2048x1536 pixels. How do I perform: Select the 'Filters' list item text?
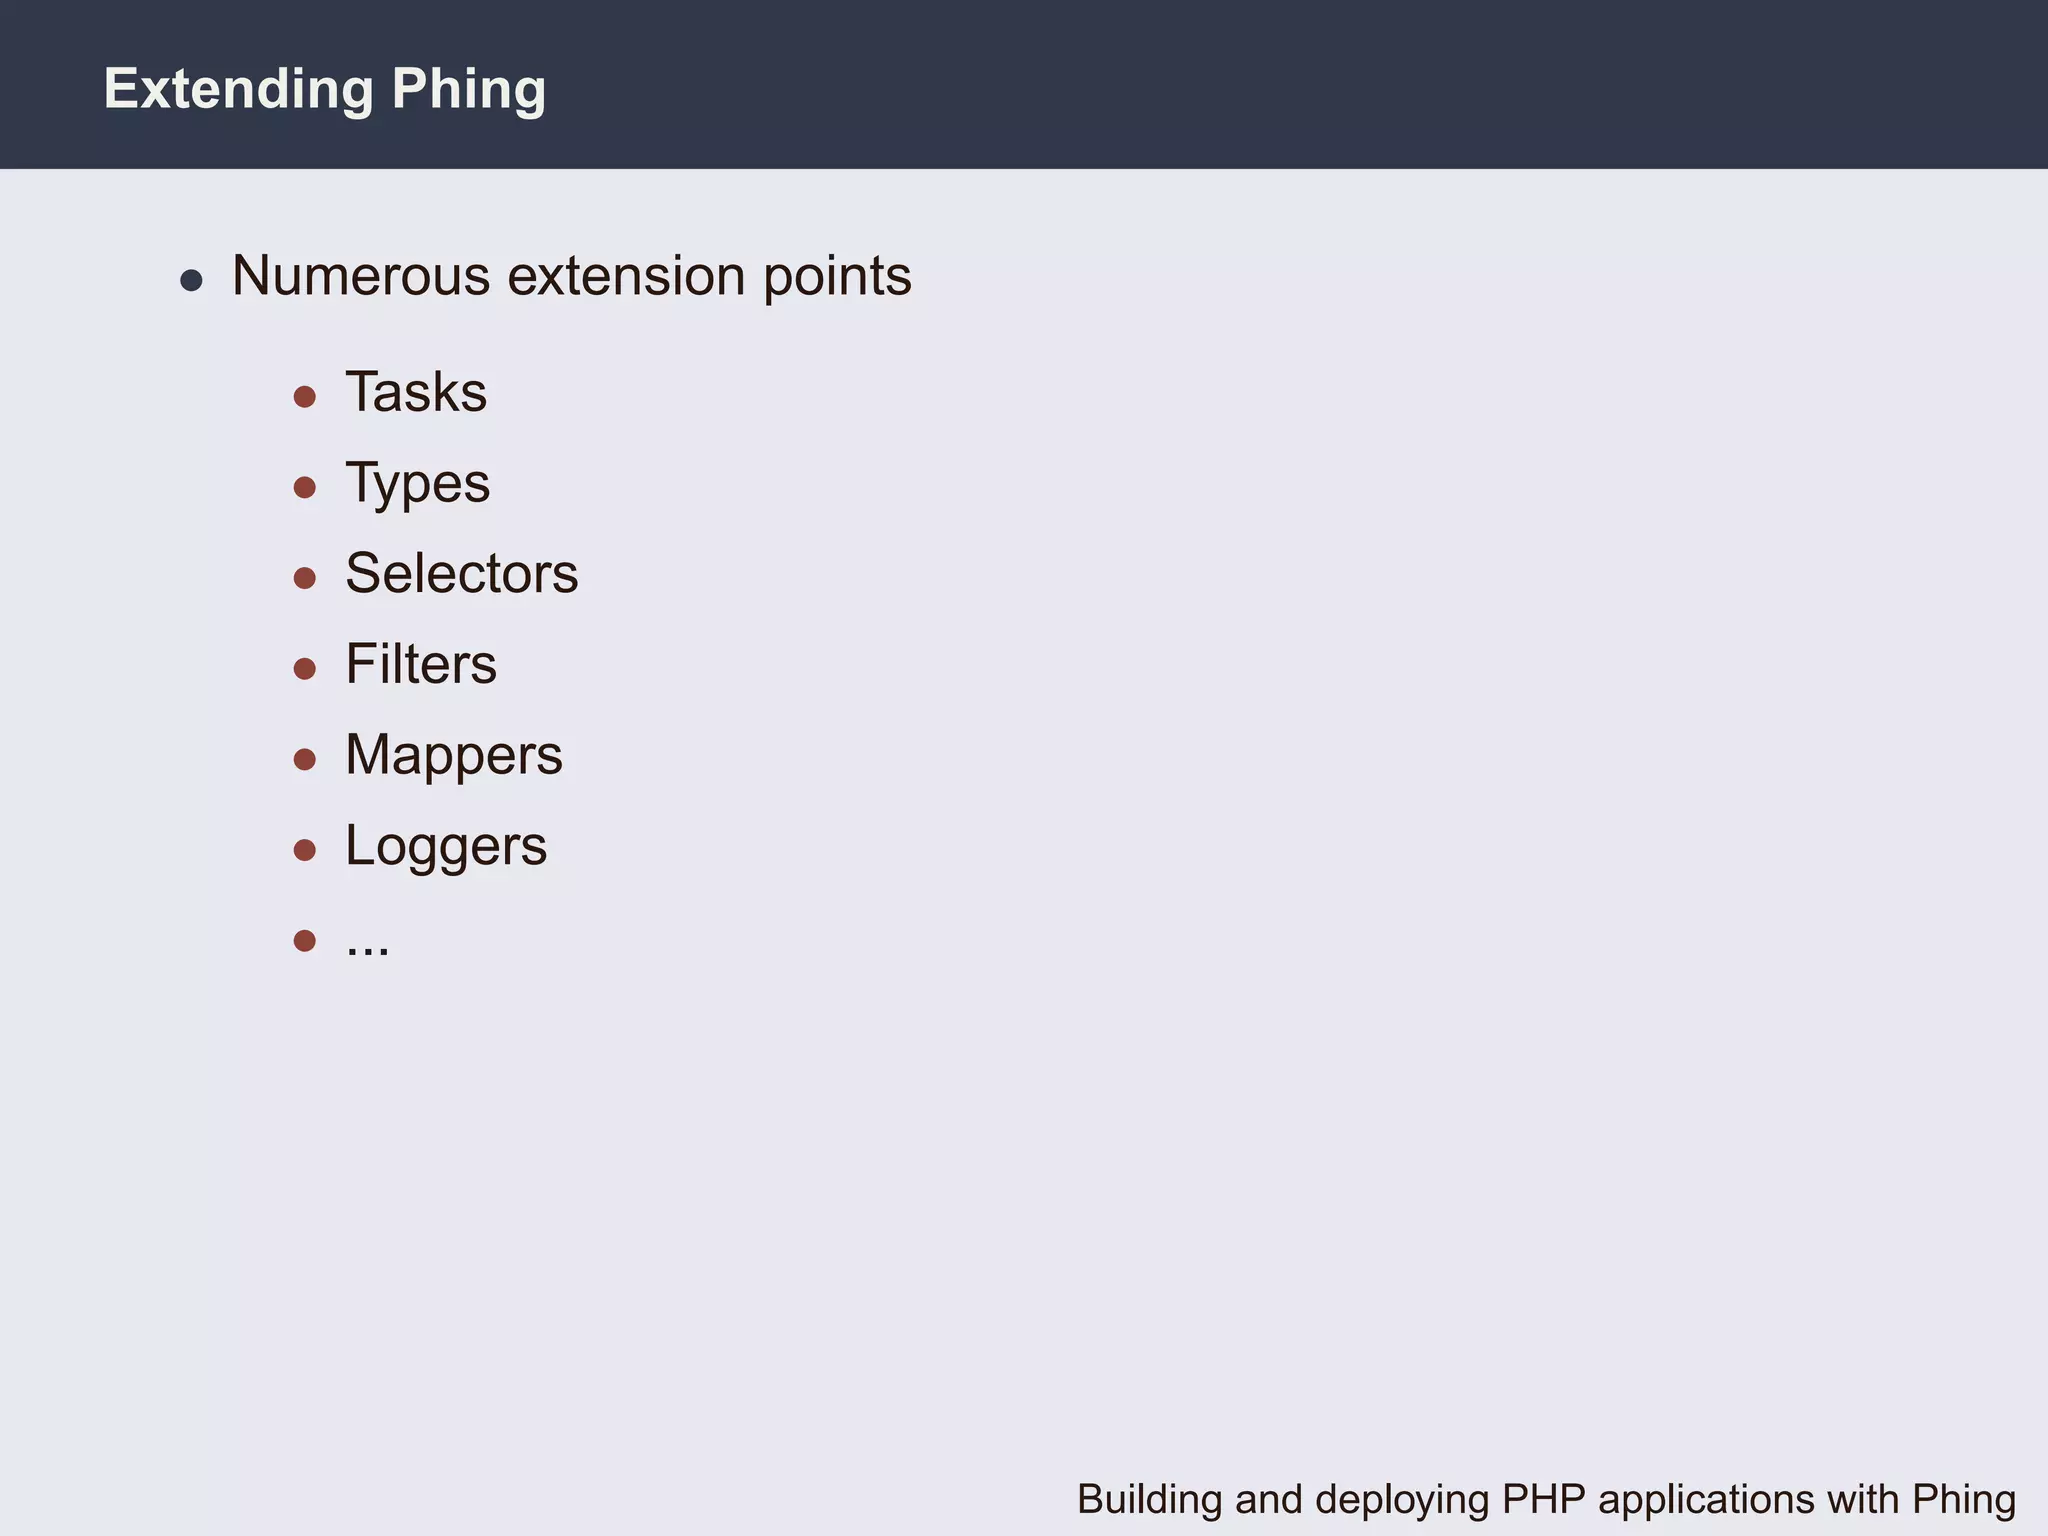420,665
